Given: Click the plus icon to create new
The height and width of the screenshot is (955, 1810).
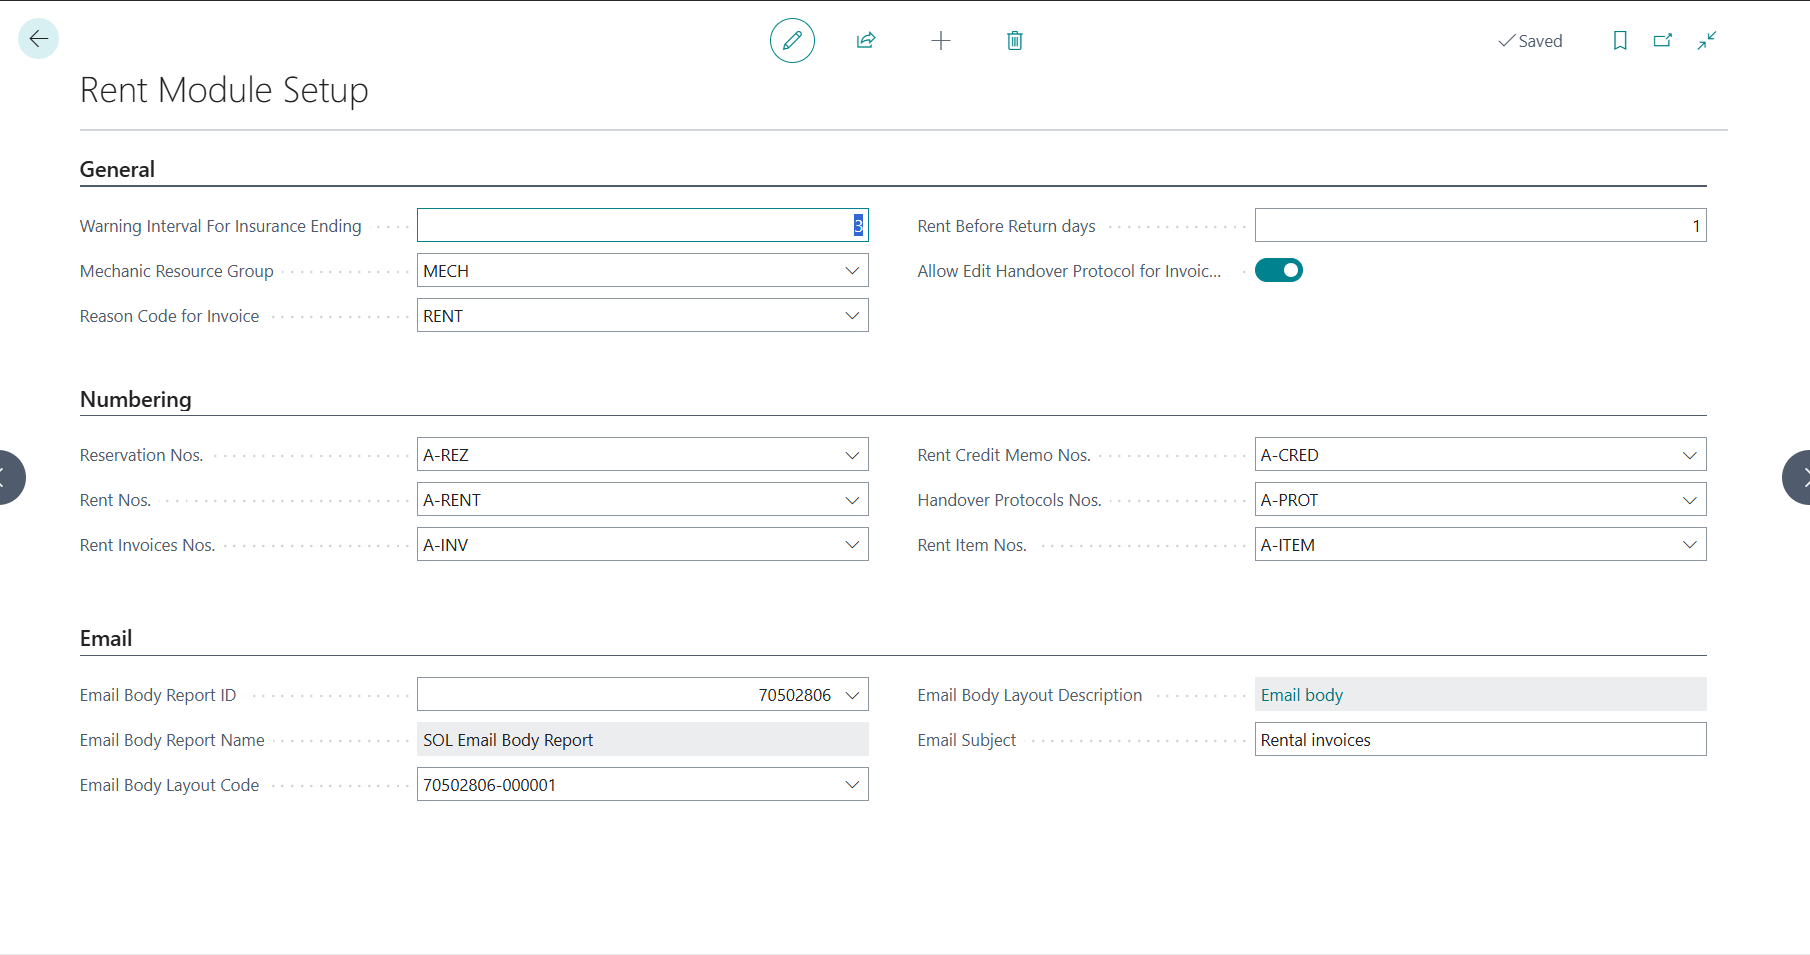Looking at the screenshot, I should (x=940, y=41).
